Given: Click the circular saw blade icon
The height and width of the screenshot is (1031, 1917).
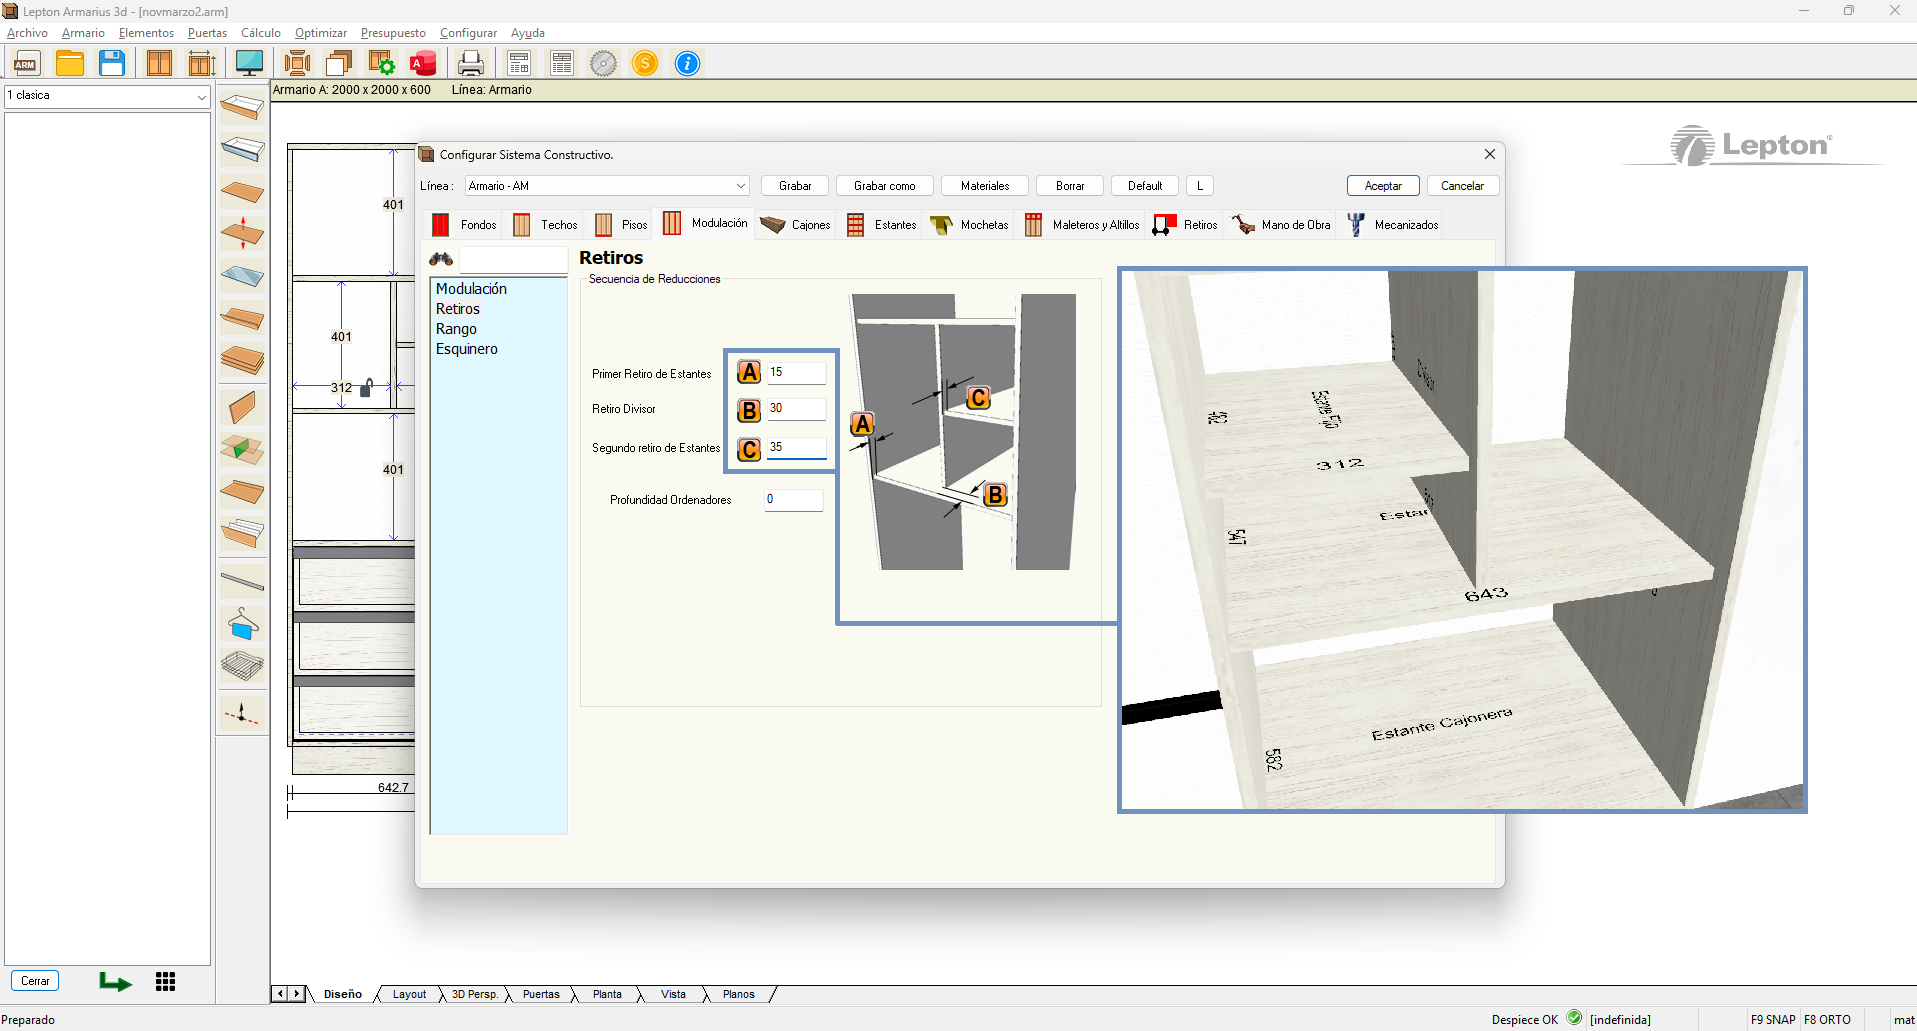Looking at the screenshot, I should (603, 63).
